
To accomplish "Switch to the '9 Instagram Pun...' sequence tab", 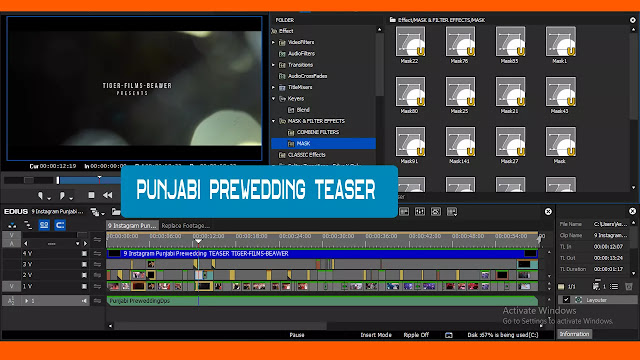I will [x=132, y=225].
